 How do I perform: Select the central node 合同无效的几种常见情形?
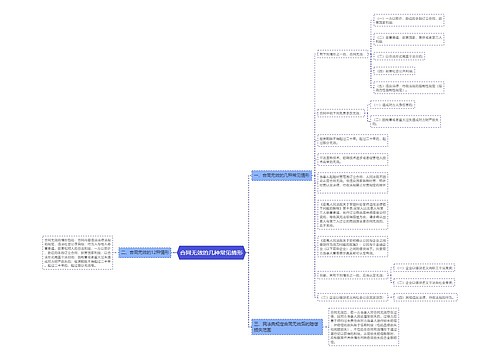[x=211, y=253]
